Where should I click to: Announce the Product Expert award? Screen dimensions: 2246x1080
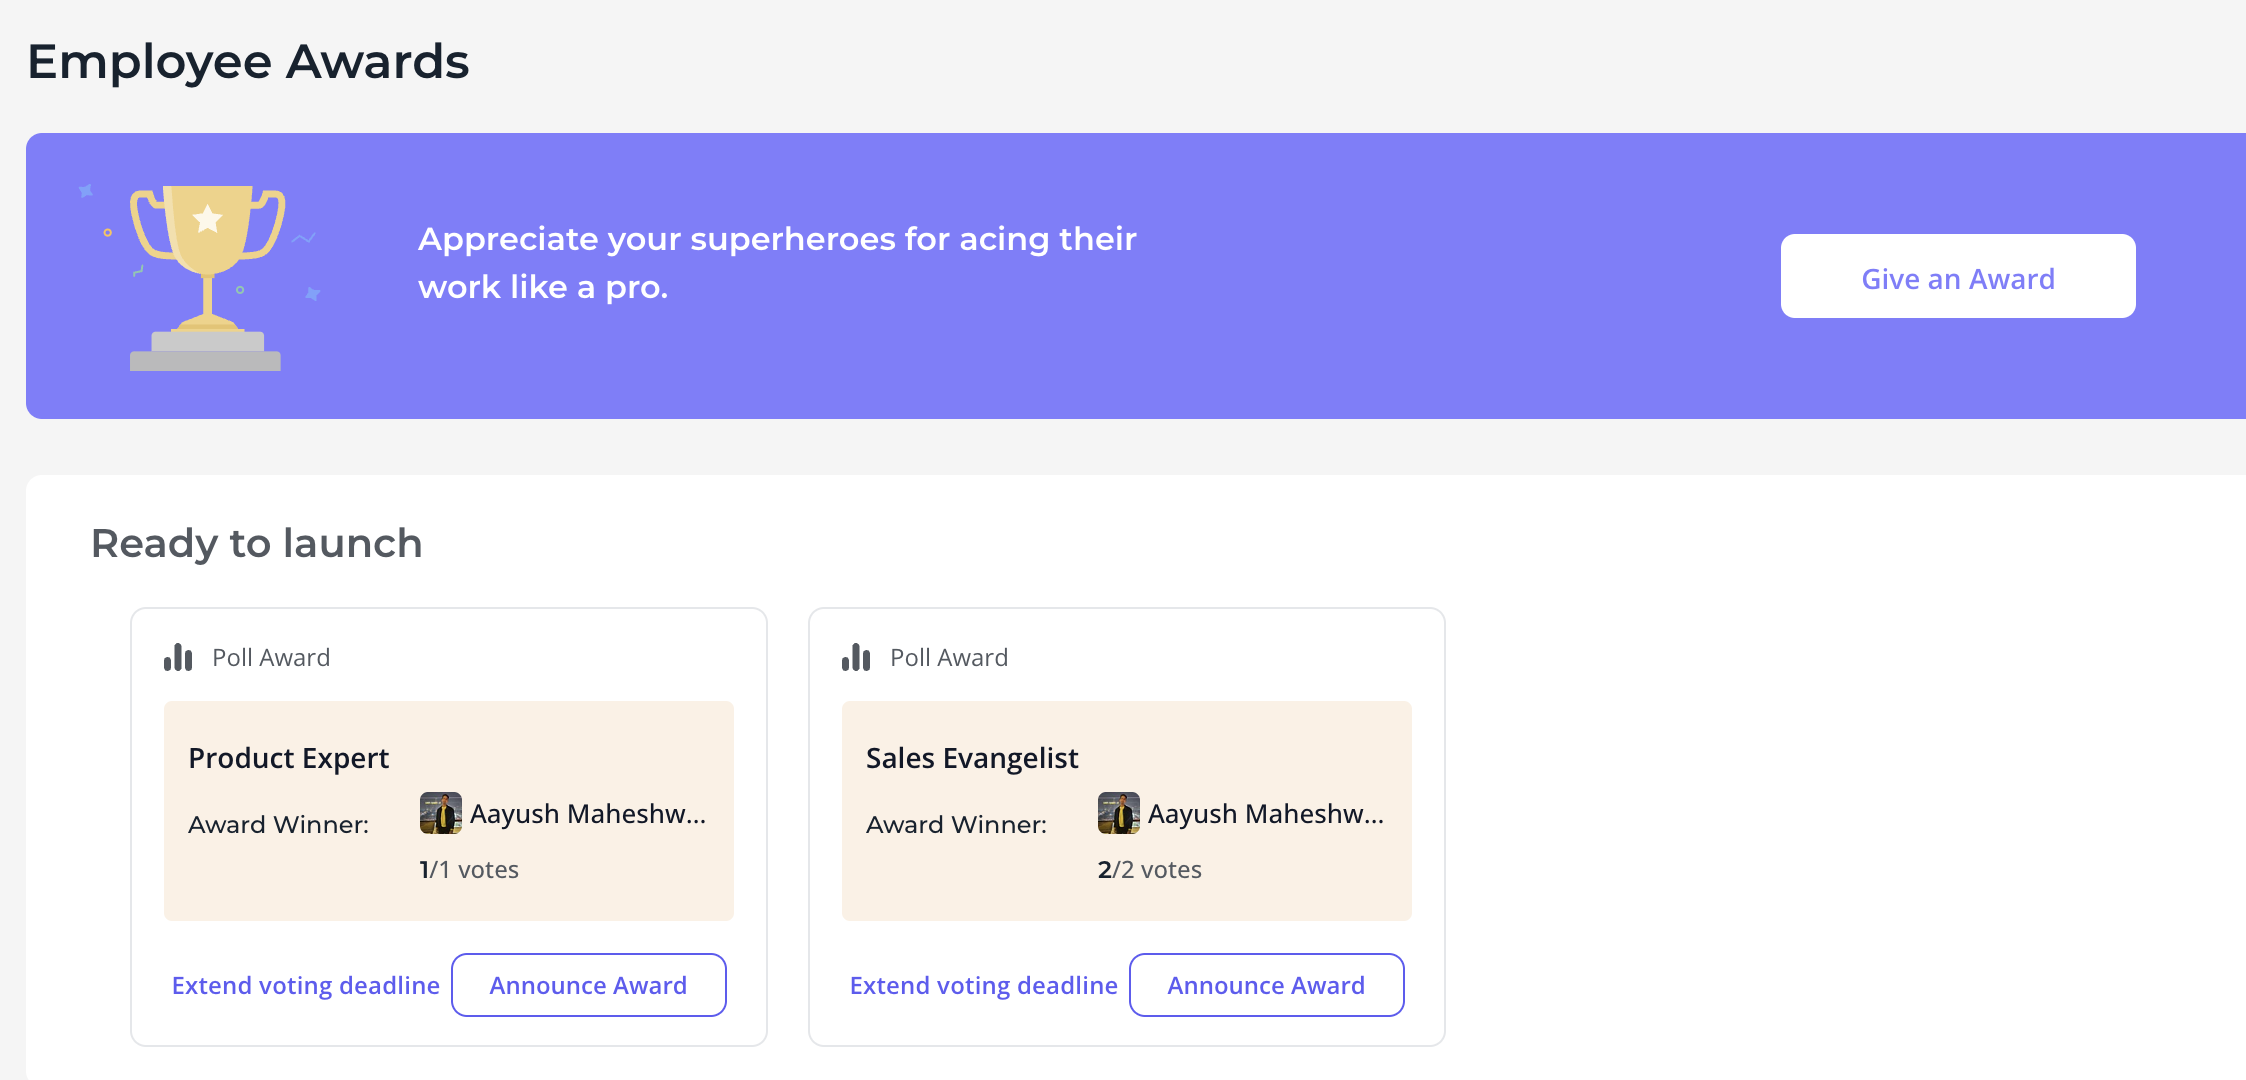[x=589, y=985]
